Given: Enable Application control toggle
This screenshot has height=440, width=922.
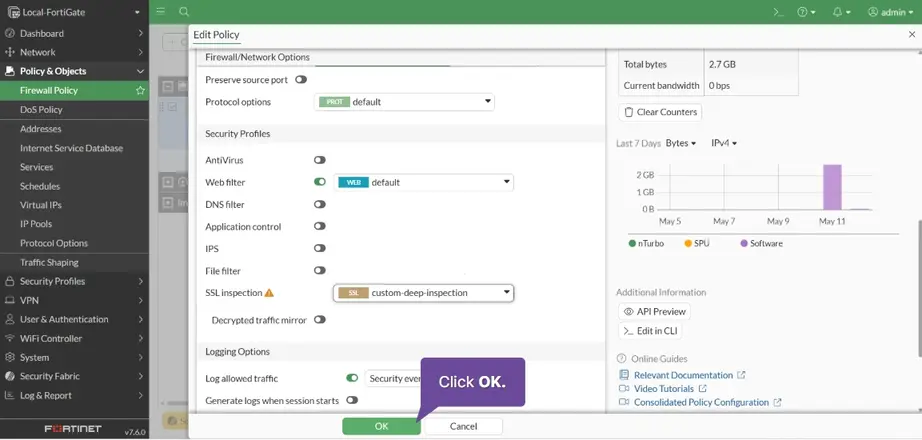Looking at the screenshot, I should click(320, 226).
